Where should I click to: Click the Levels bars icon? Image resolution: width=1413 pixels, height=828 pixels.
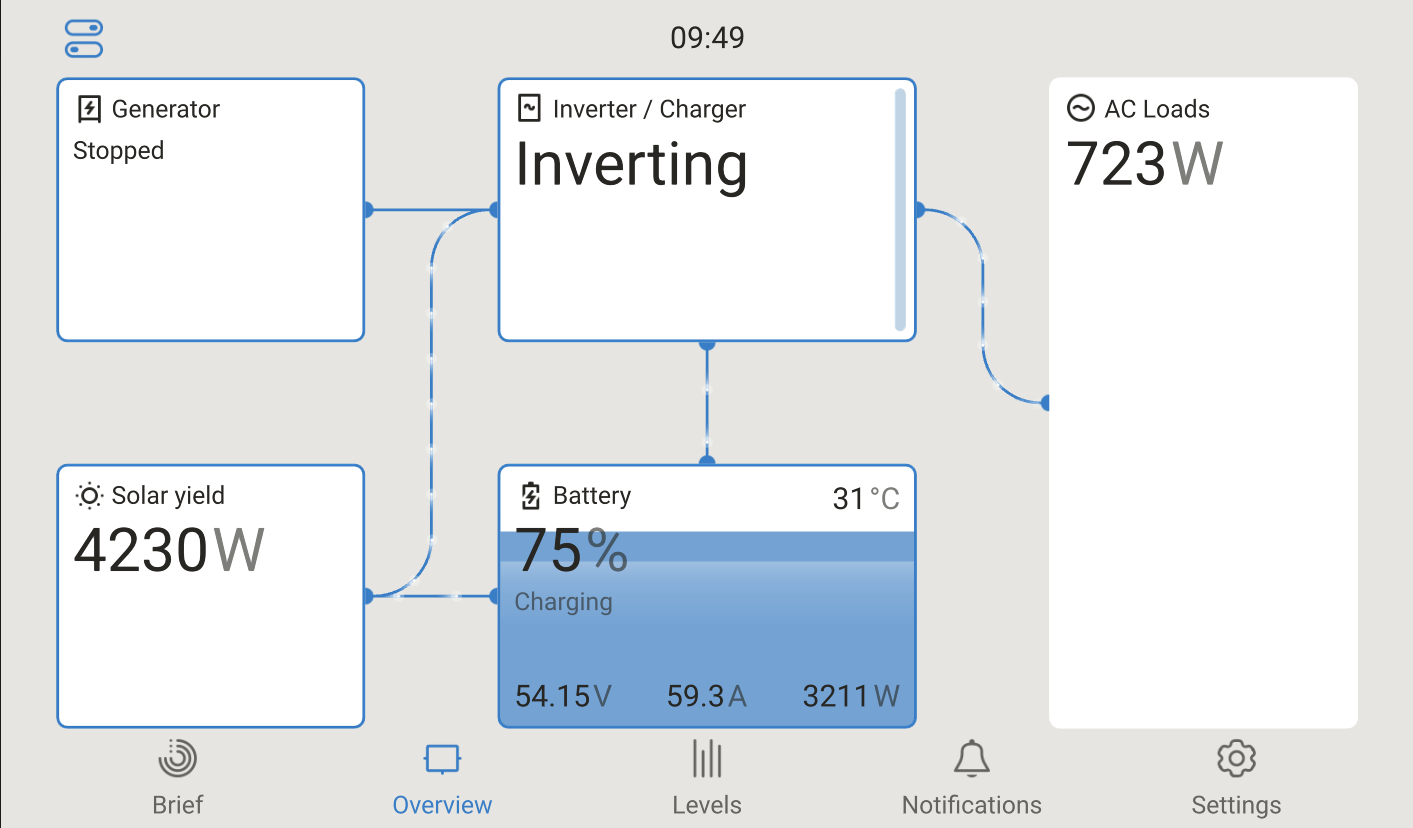707,759
